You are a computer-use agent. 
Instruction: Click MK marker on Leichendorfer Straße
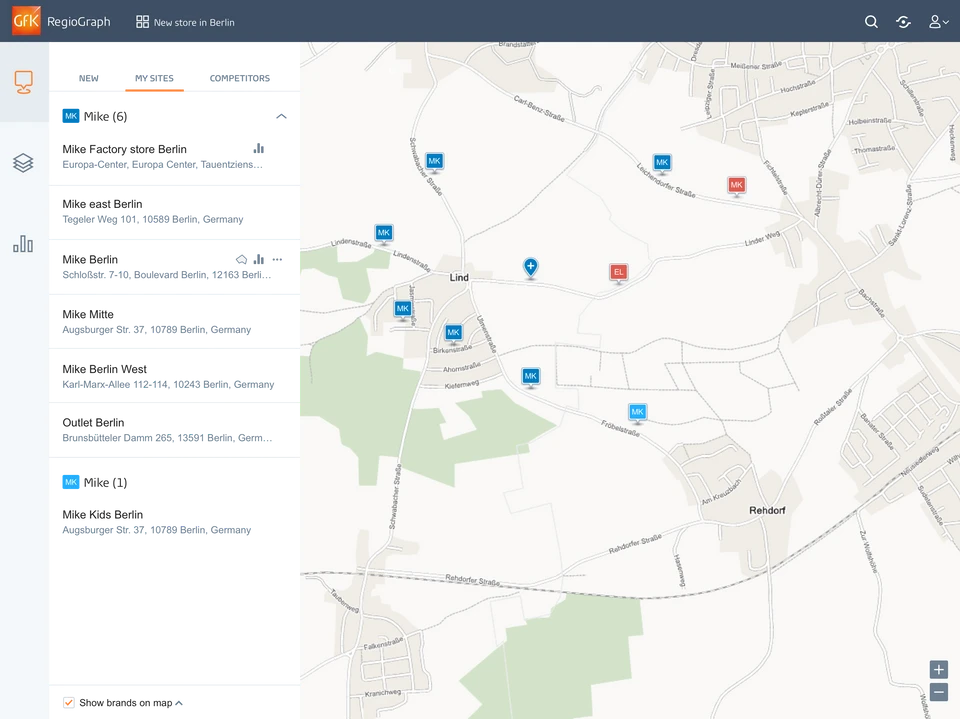tap(662, 164)
